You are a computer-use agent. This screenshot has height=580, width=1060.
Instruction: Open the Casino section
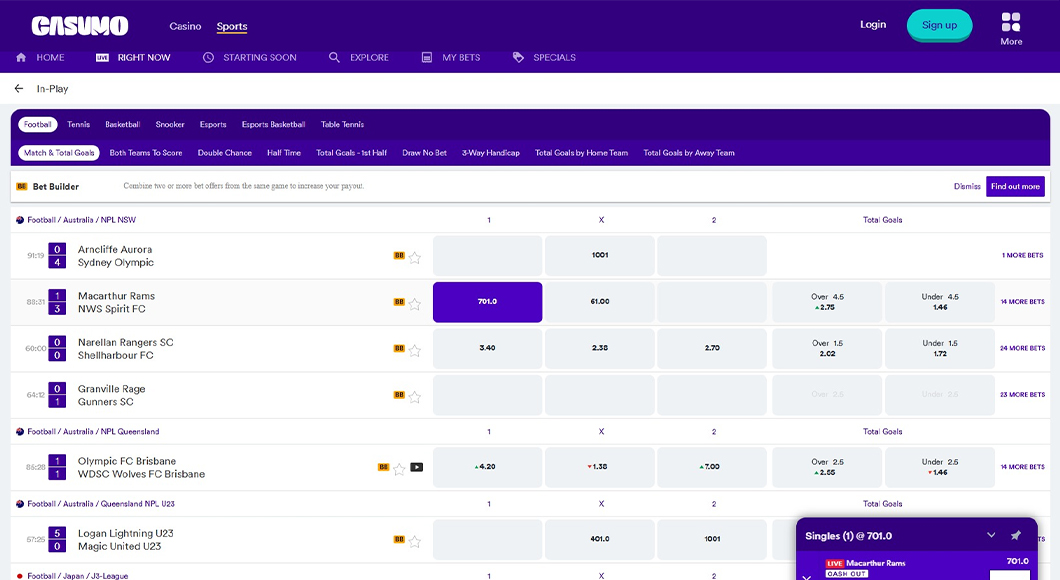coord(185,26)
